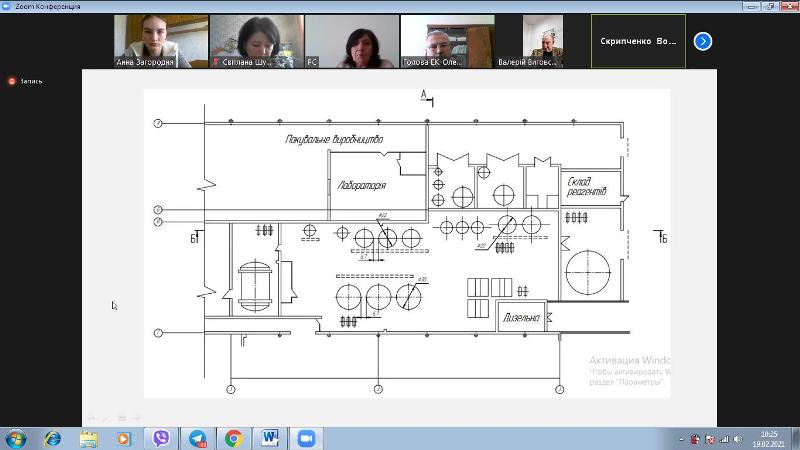
Task: Open Telegram from the taskbar
Action: click(198, 438)
